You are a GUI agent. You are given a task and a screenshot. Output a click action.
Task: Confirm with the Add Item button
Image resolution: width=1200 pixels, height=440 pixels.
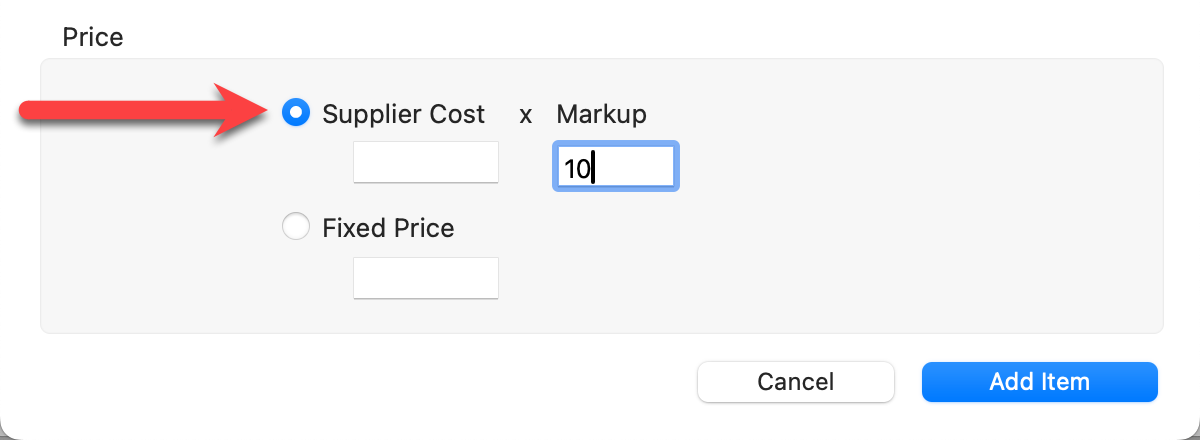(1039, 381)
